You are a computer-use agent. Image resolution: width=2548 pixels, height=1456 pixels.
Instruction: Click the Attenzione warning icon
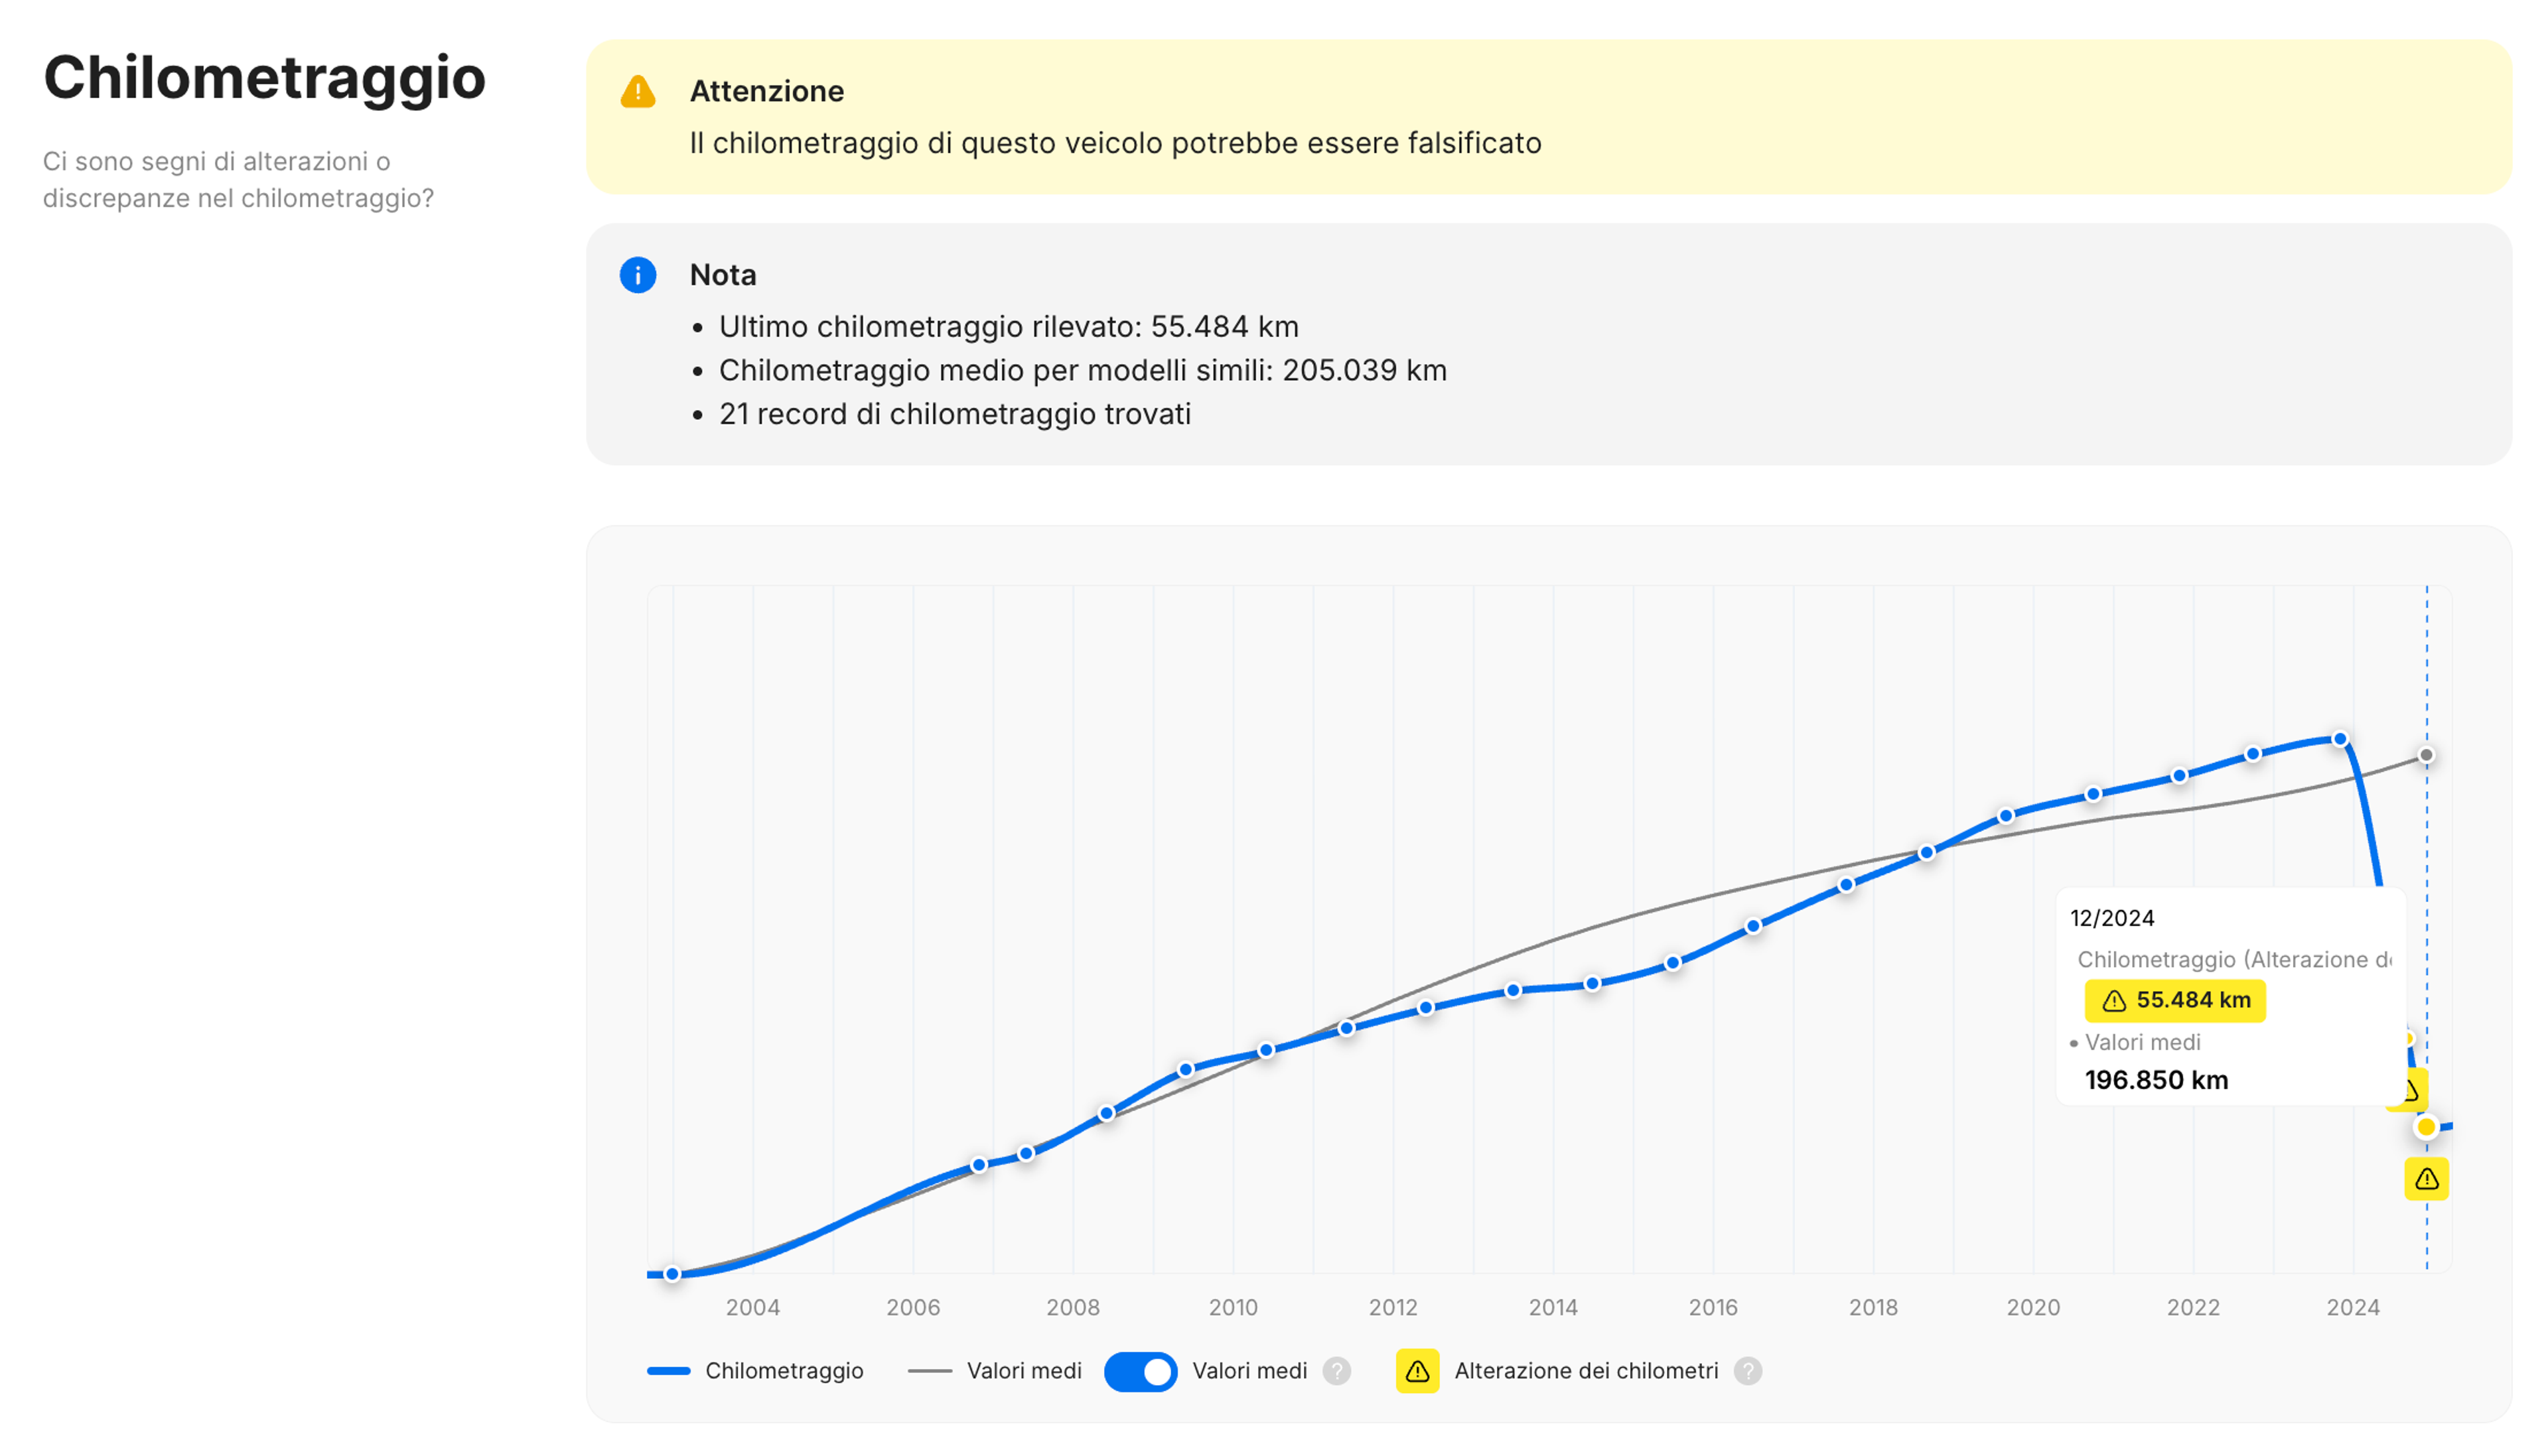[637, 92]
